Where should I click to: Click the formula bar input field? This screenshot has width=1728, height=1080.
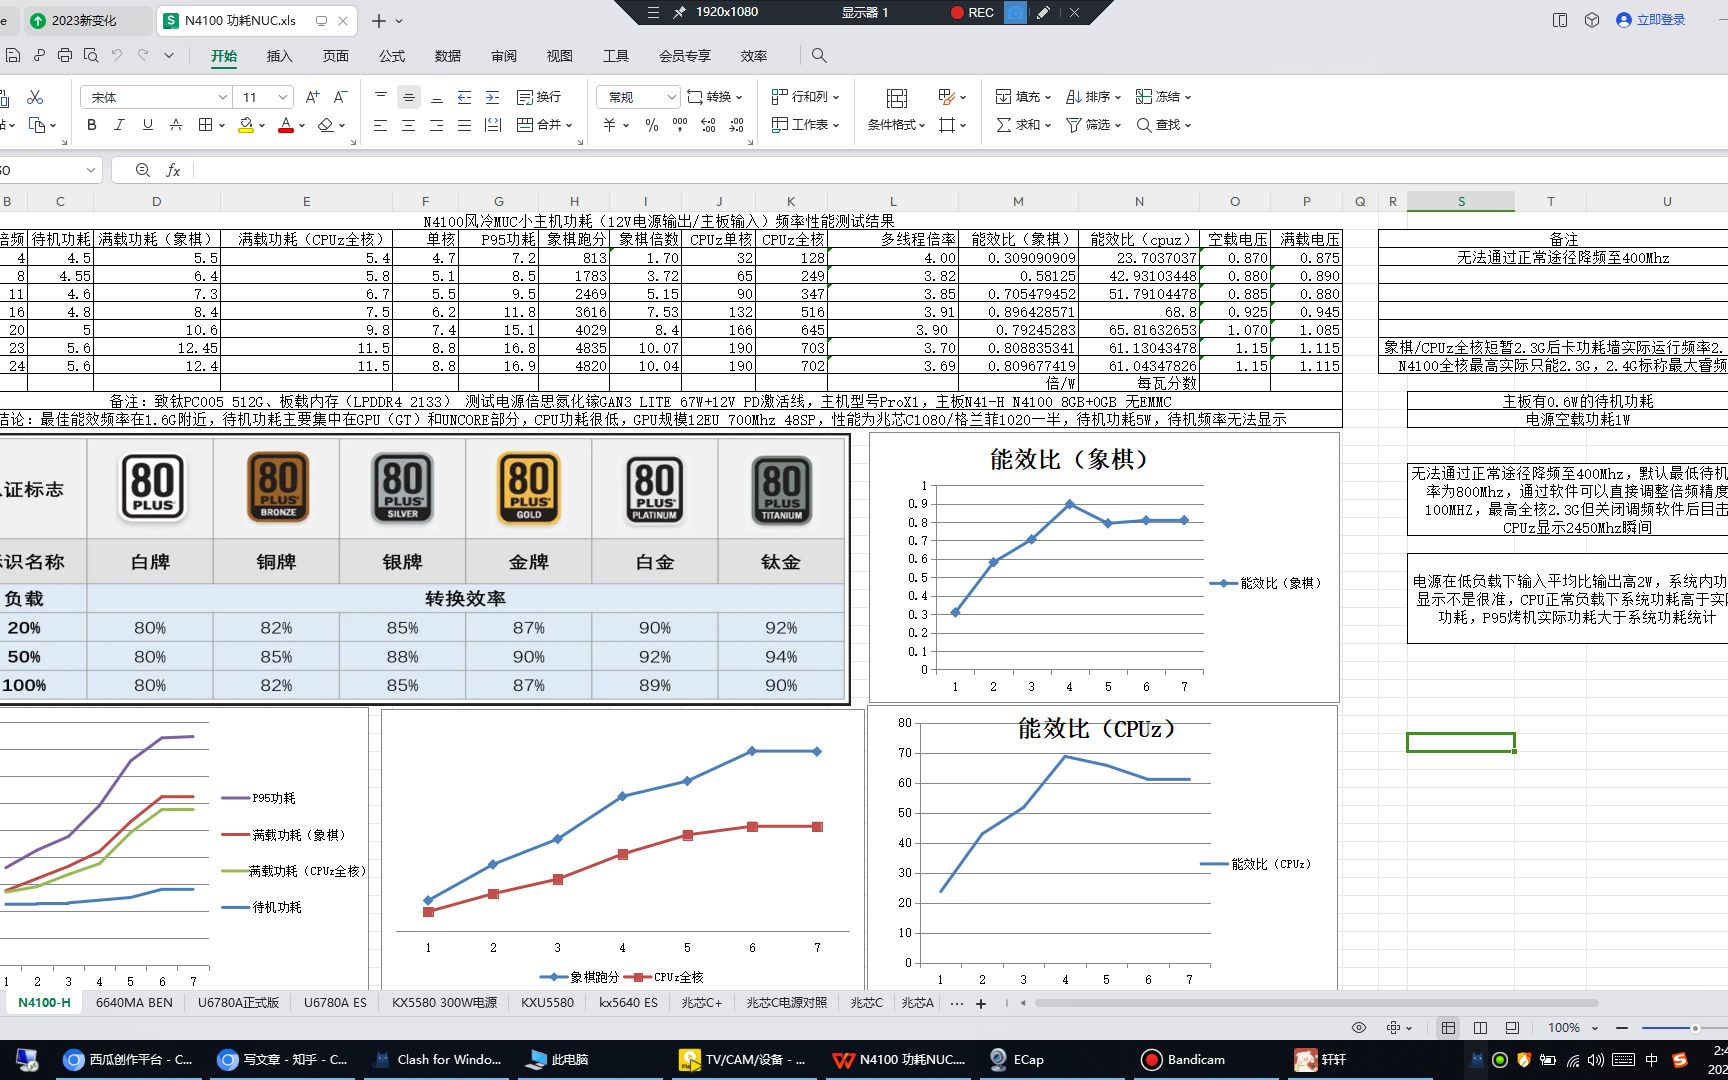point(960,170)
